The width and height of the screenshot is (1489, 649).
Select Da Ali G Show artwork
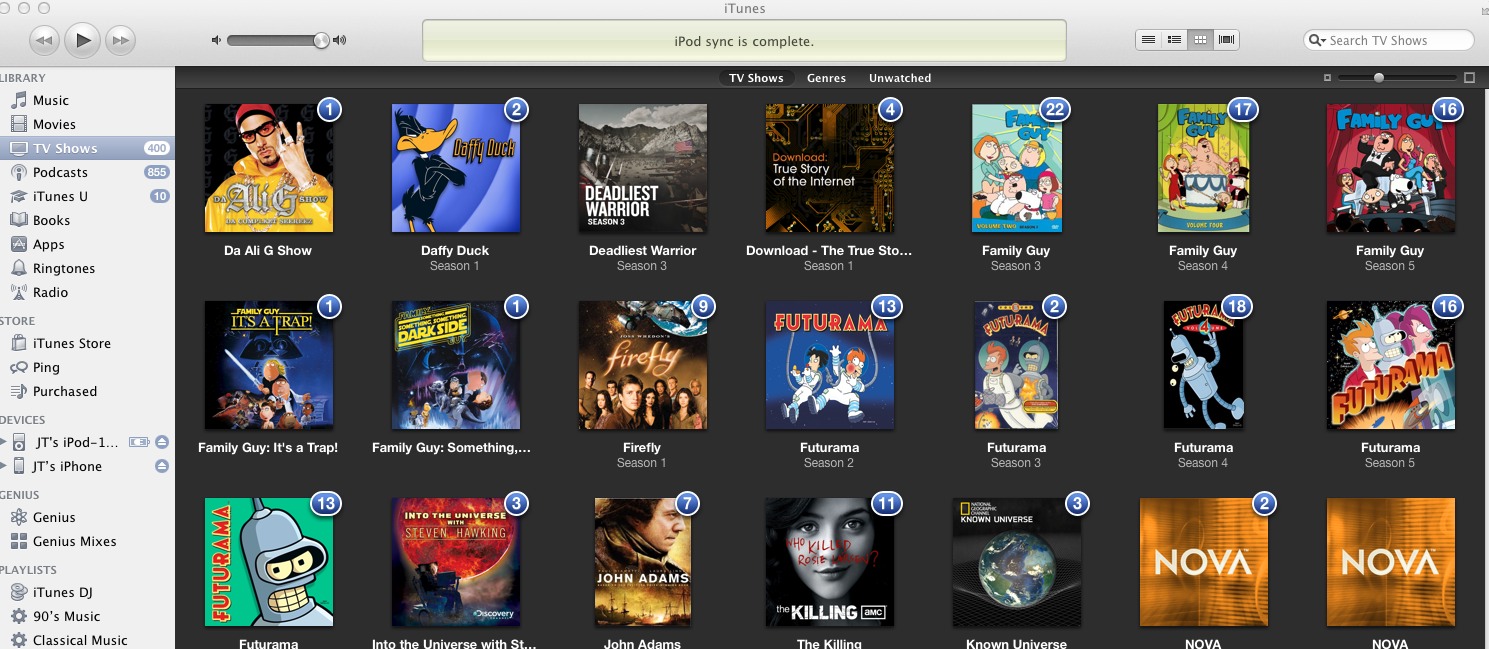coord(268,168)
